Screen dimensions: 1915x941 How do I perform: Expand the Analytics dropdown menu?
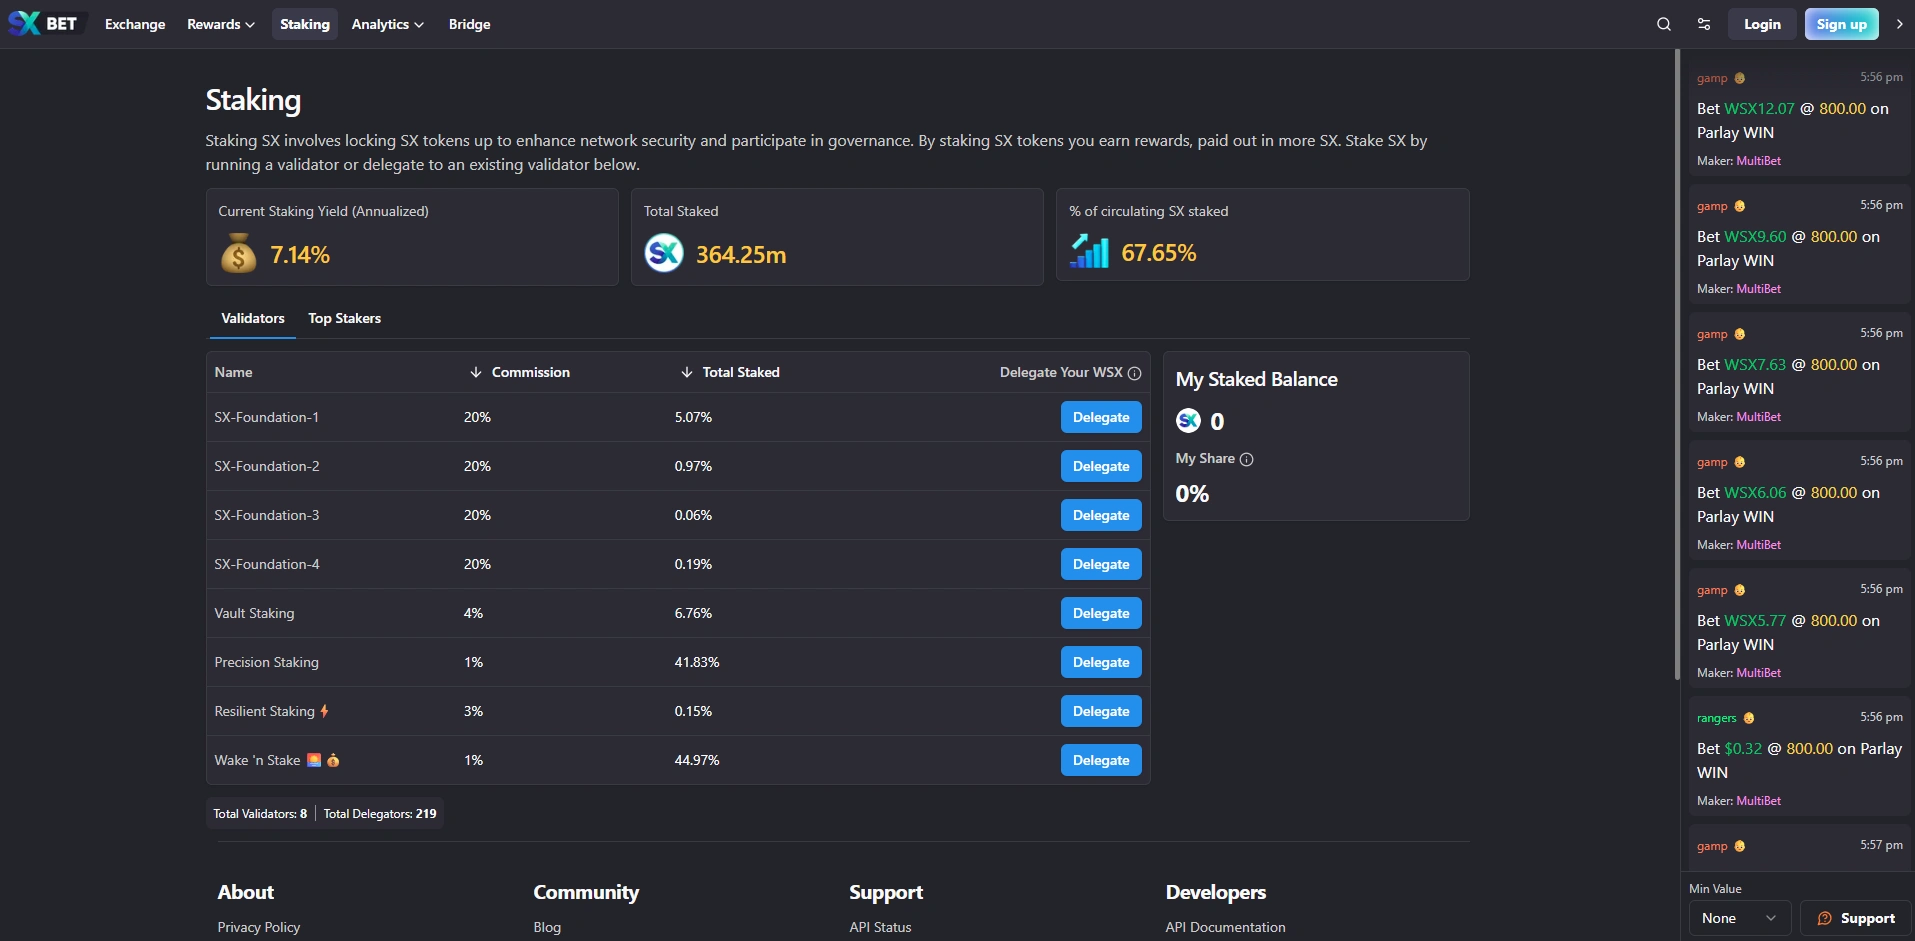(x=387, y=24)
